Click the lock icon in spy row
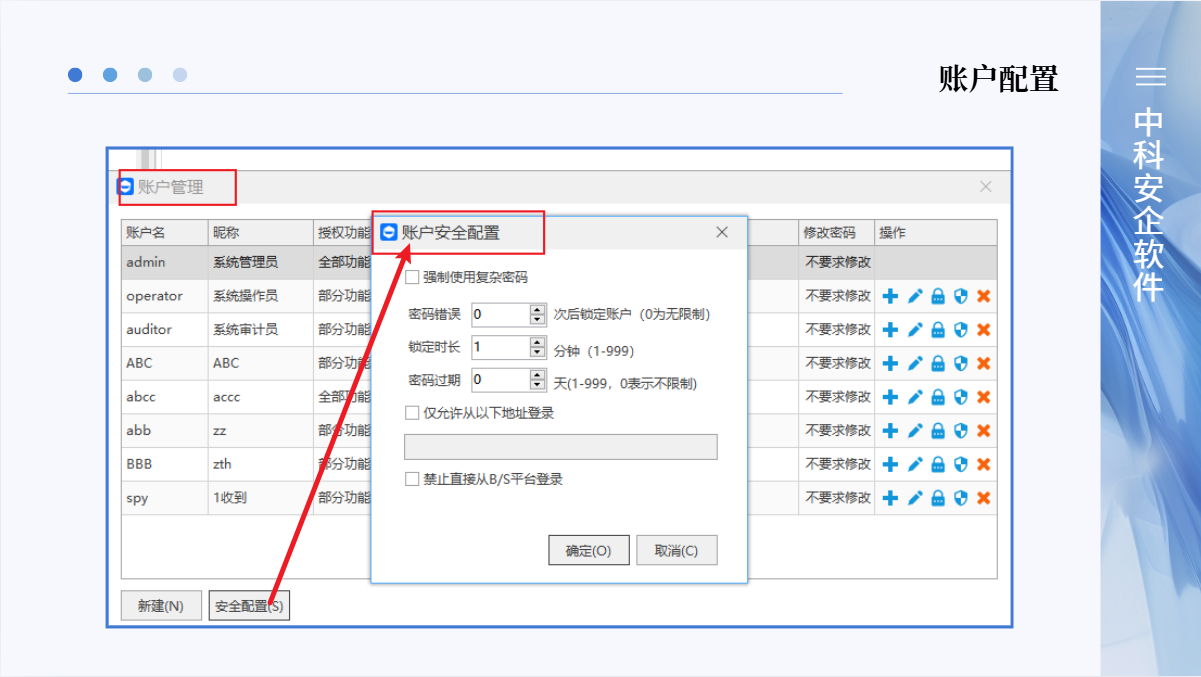Viewport: 1201px width, 677px height. (x=938, y=498)
